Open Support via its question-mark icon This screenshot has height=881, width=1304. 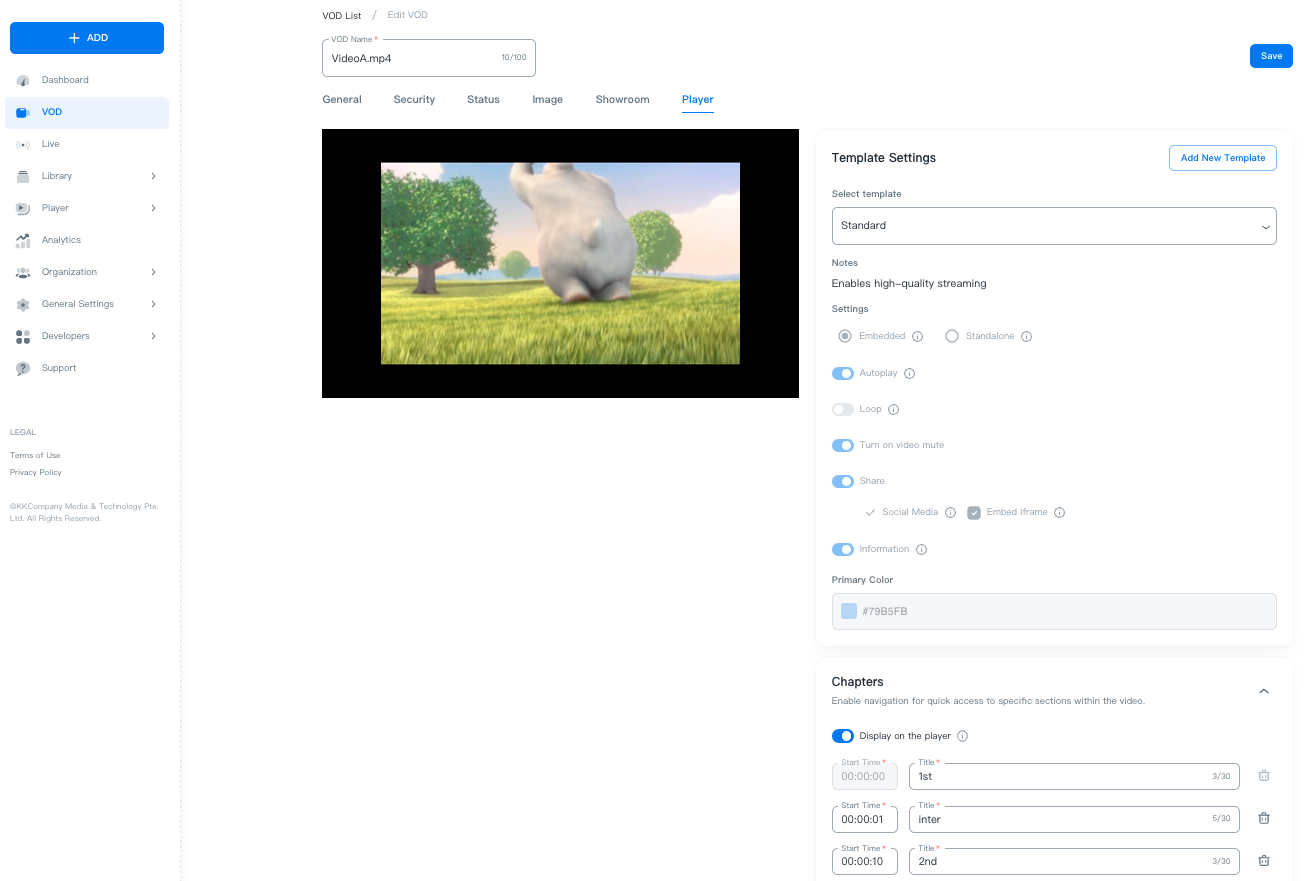click(x=23, y=368)
